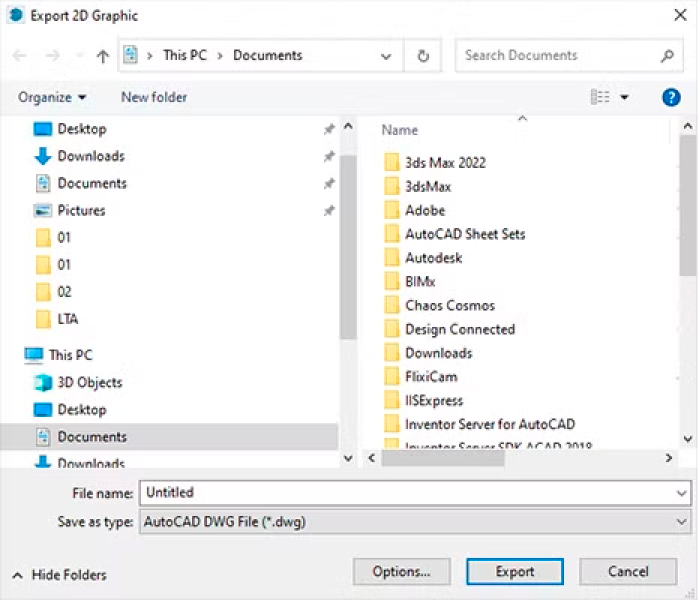Viewport: 698px width, 600px height.
Task: Select the Design Connected folder
Action: [x=449, y=329]
